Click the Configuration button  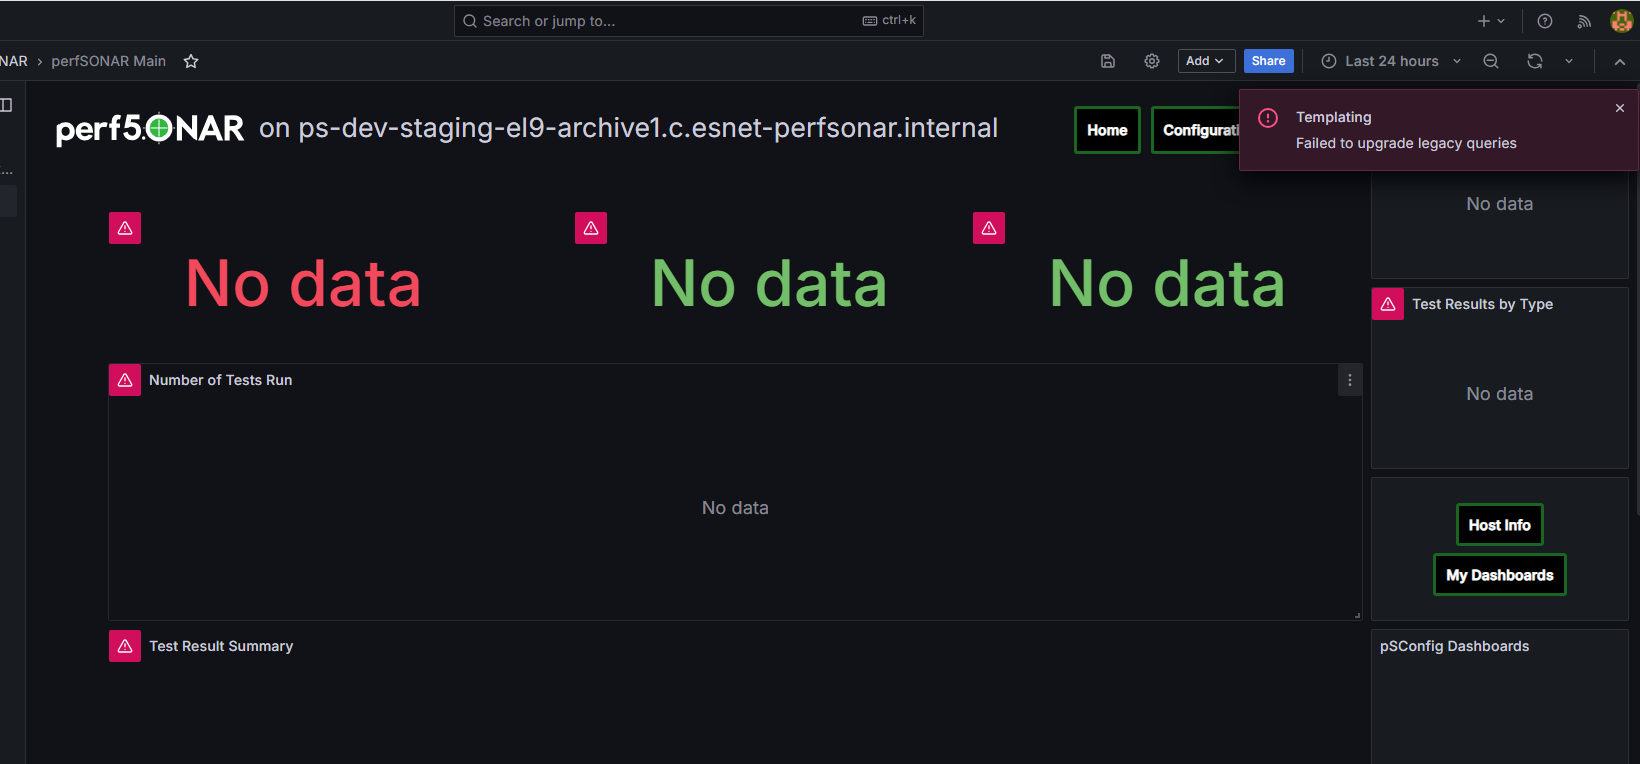(x=1196, y=130)
